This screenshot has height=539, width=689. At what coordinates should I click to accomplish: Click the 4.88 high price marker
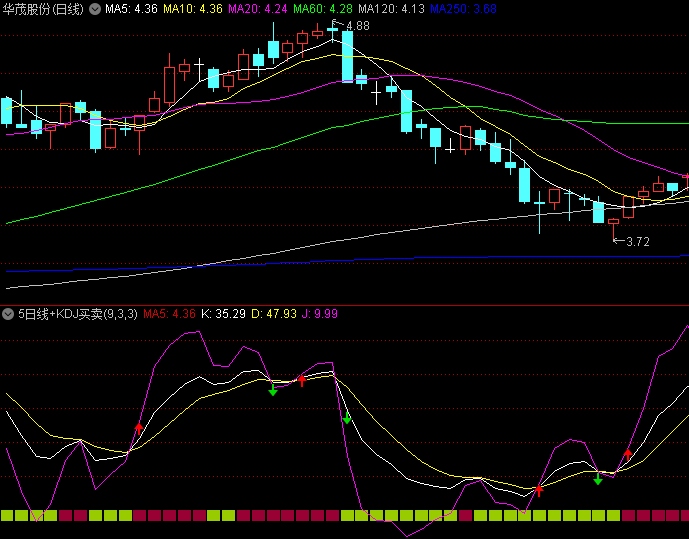click(358, 26)
